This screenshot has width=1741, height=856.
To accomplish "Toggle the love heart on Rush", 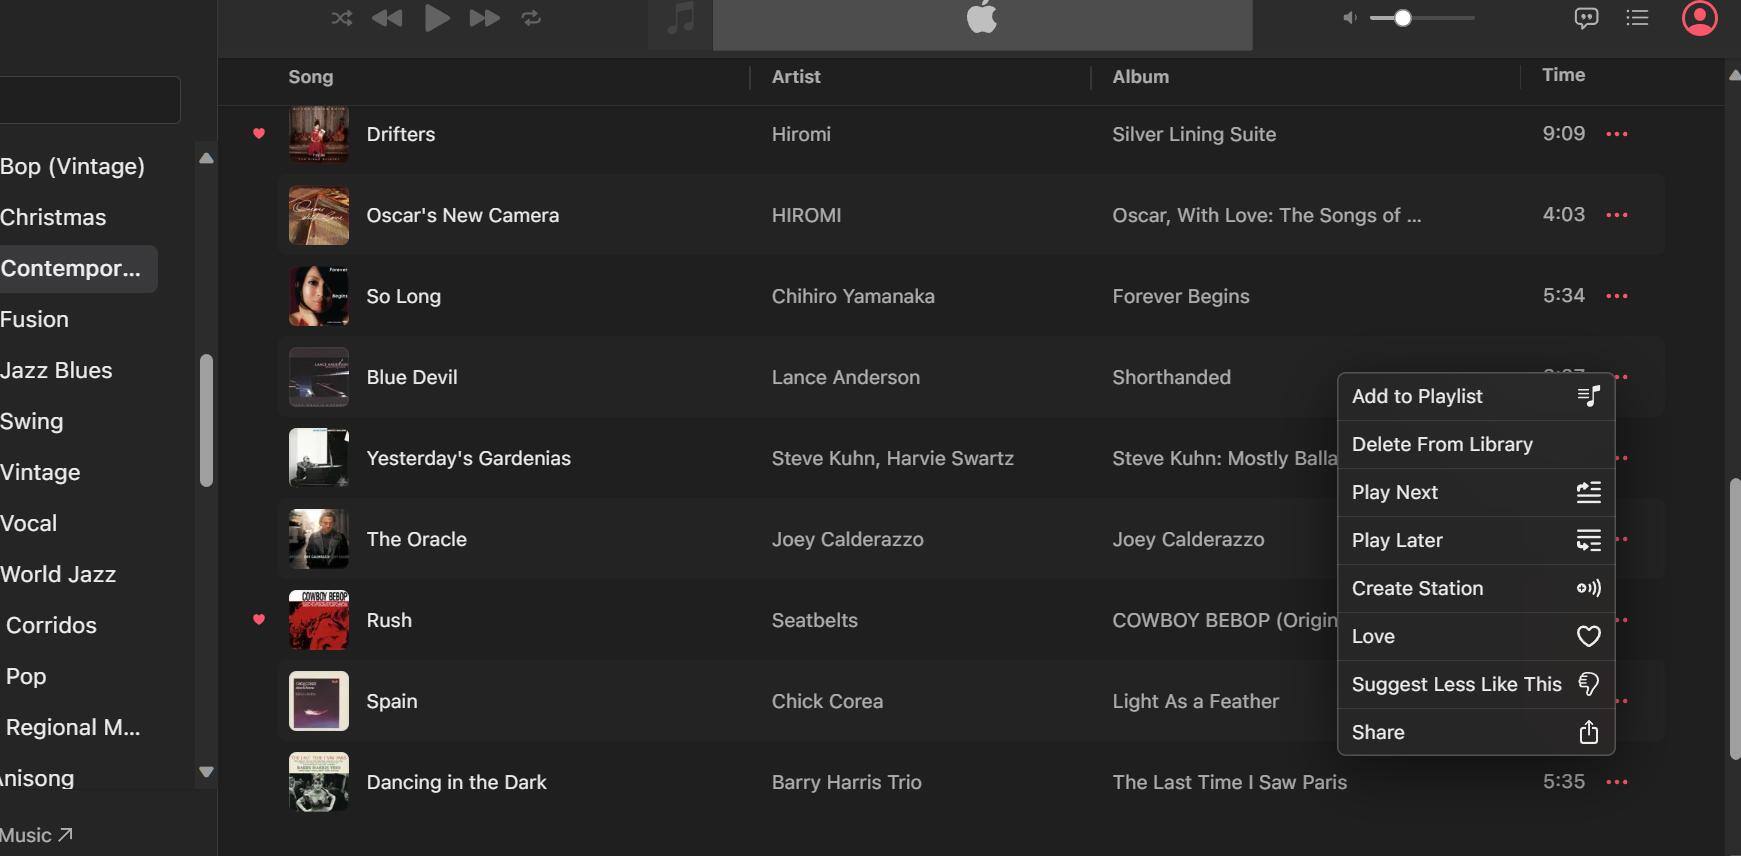I will pos(259,620).
